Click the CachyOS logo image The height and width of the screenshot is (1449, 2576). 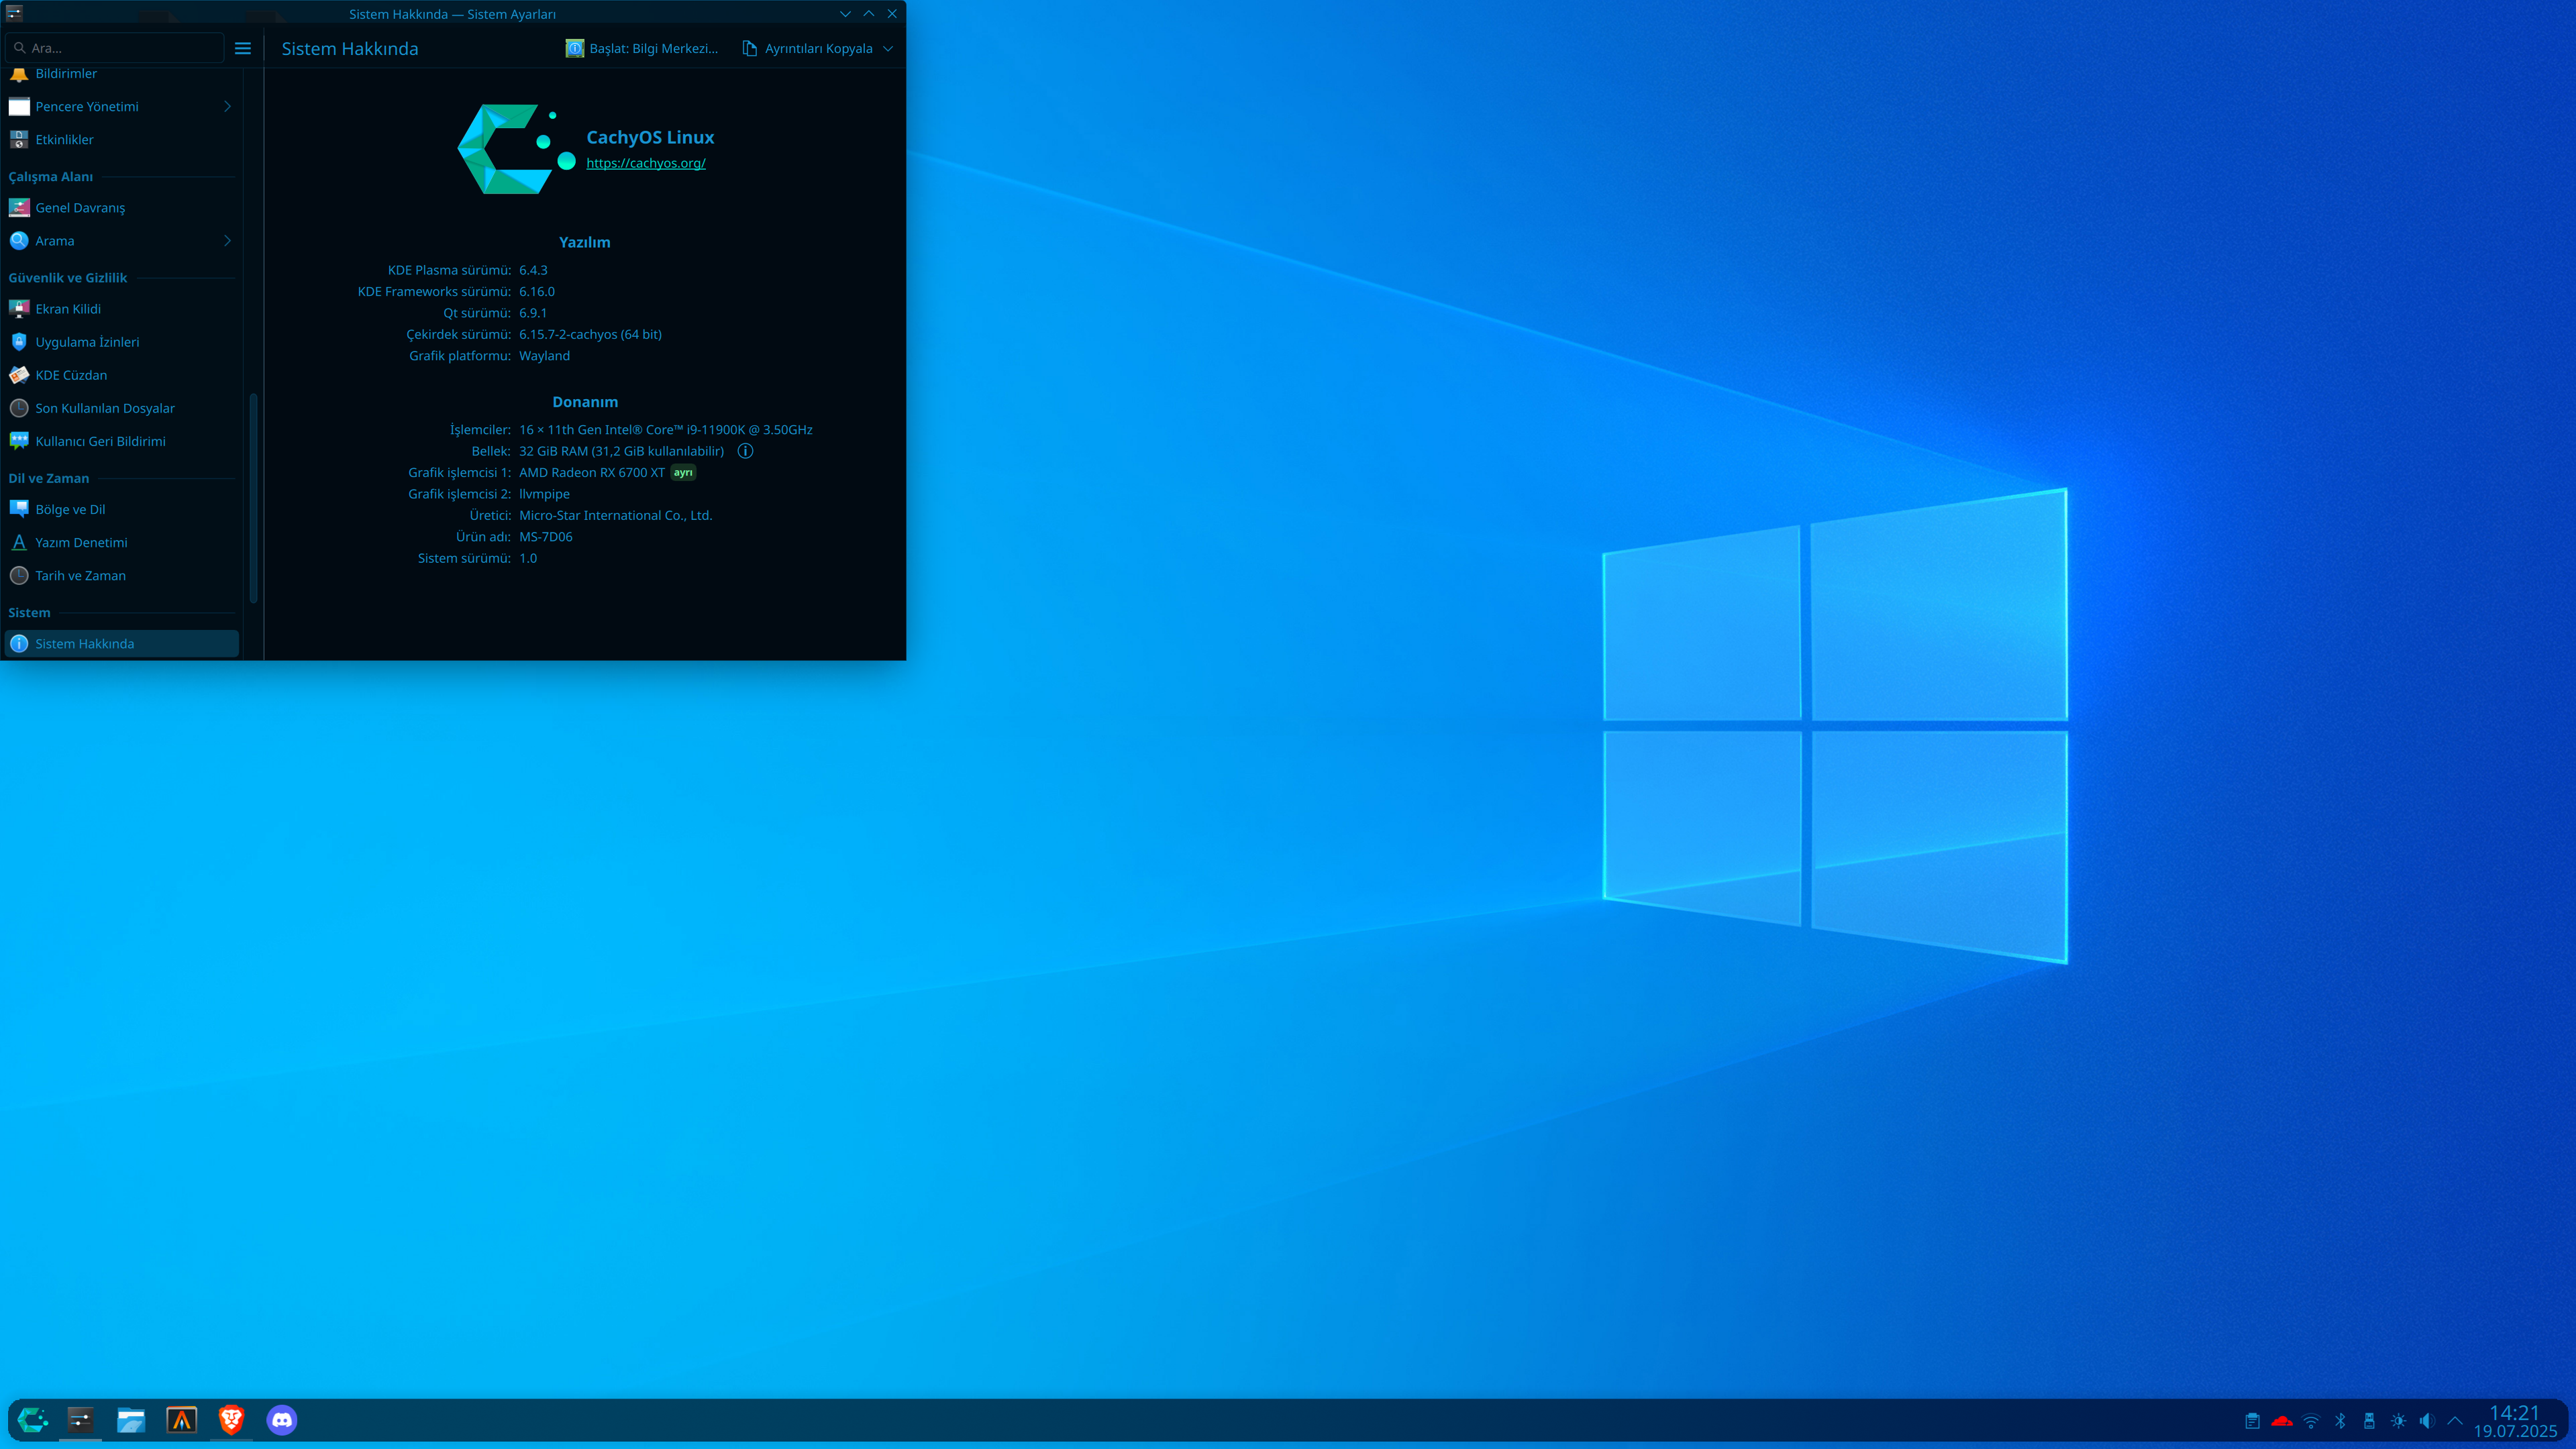click(x=516, y=149)
